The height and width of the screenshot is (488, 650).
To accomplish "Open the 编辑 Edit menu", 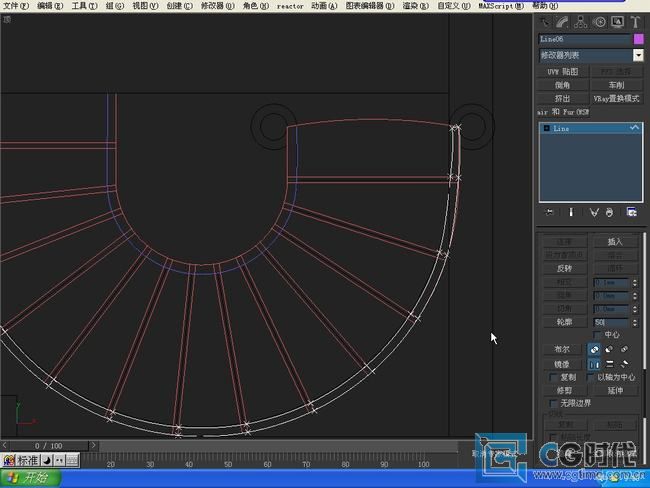I will pyautogui.click(x=50, y=6).
